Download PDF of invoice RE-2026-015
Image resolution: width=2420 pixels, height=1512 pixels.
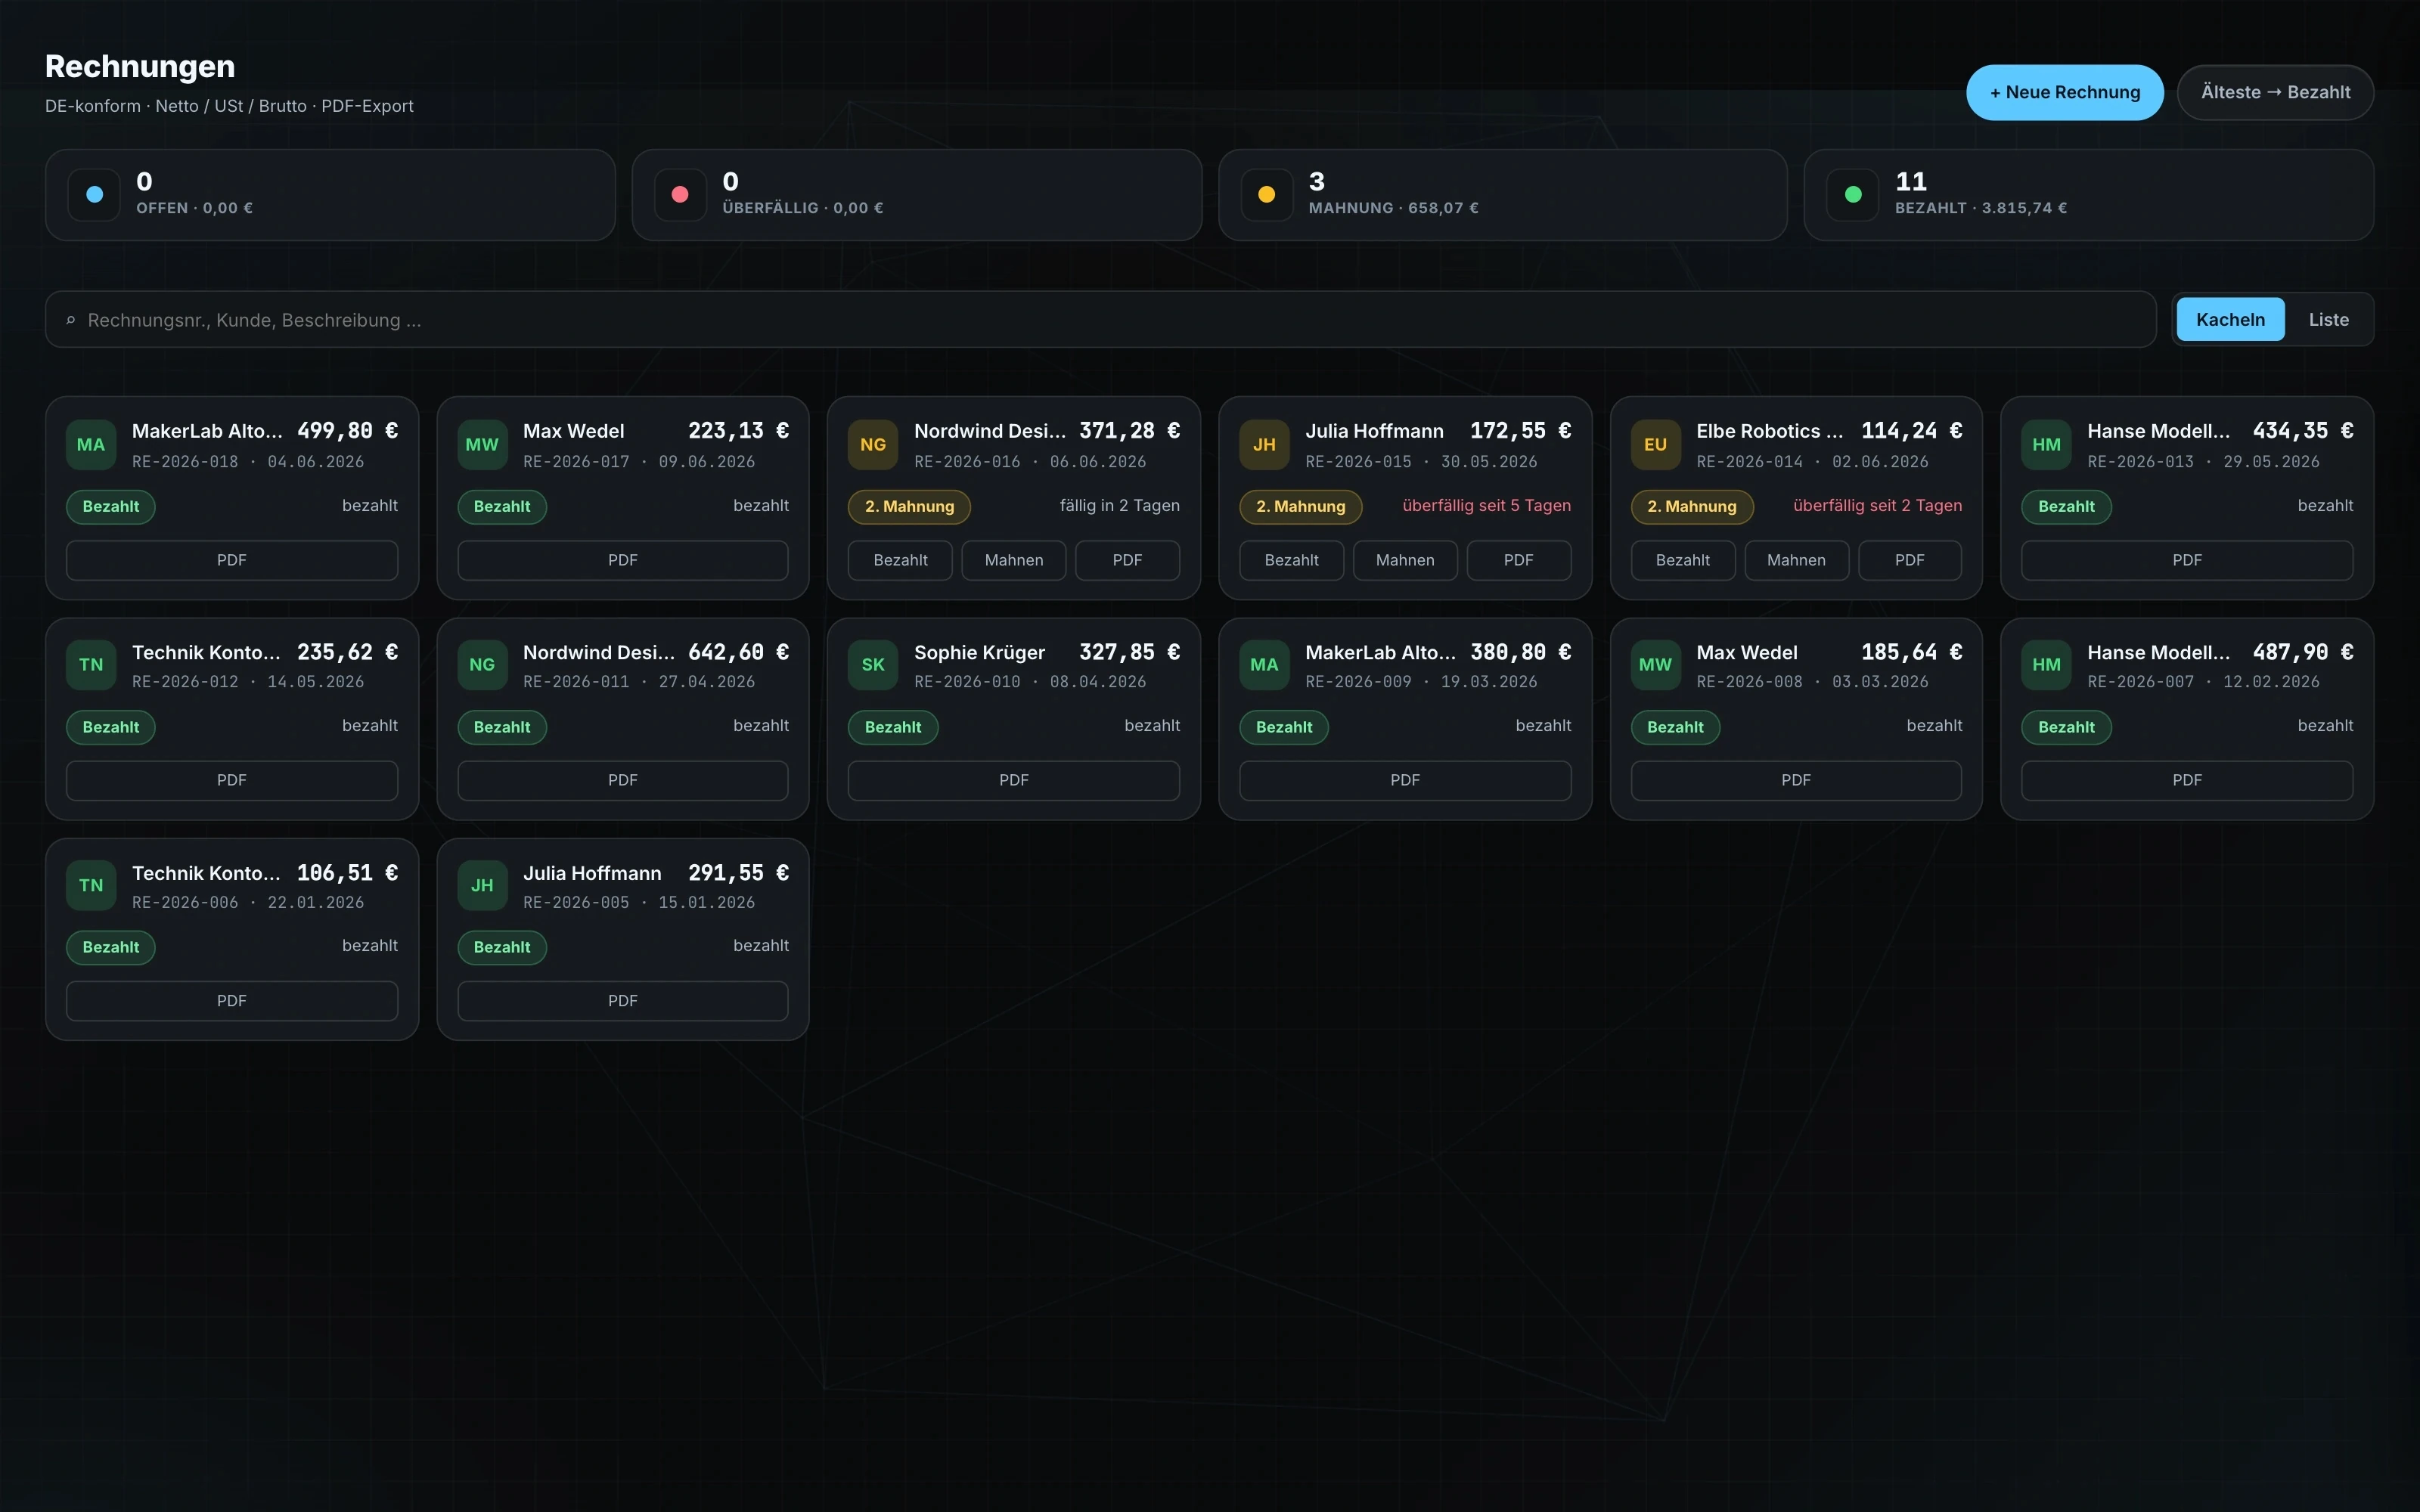tap(1518, 560)
